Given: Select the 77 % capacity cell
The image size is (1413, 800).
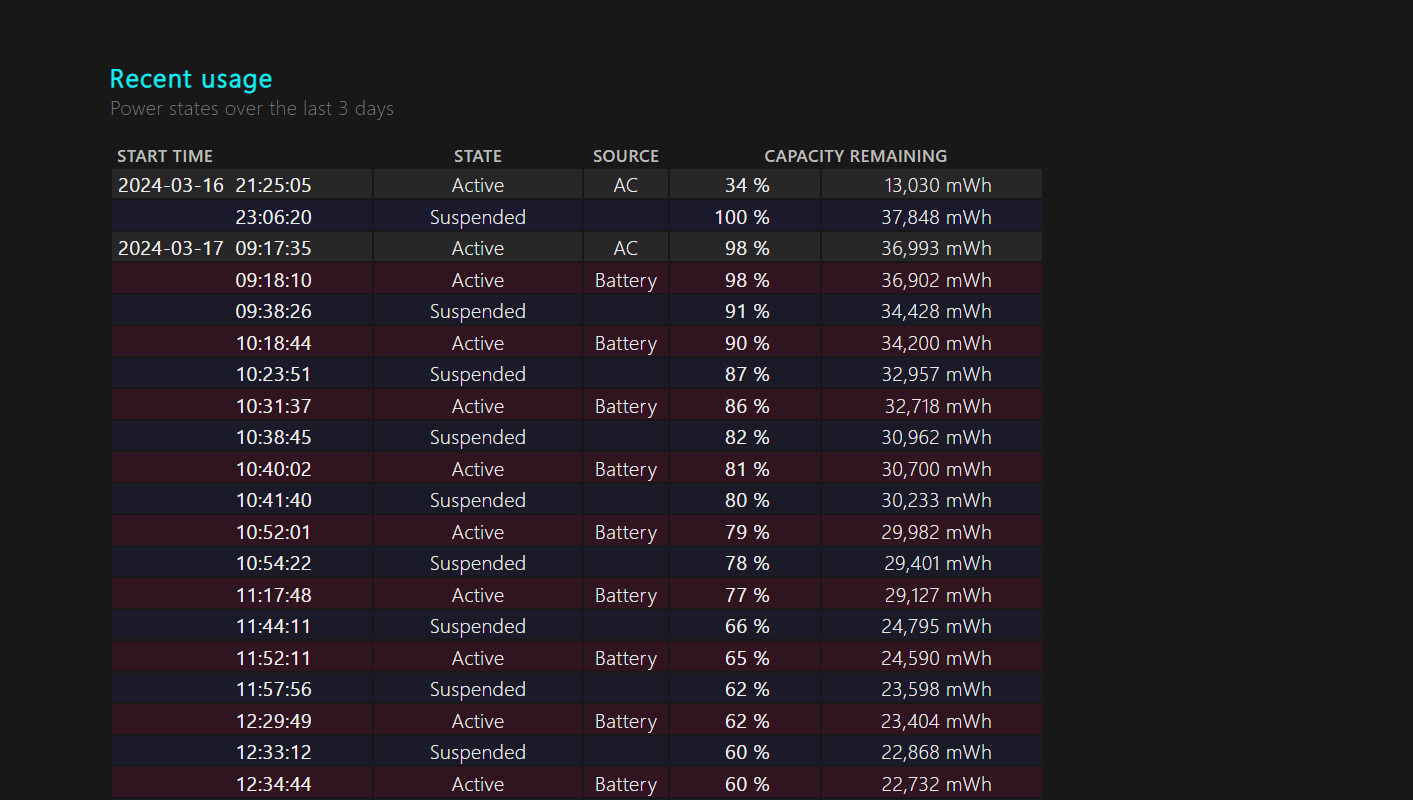Looking at the screenshot, I should coord(747,595).
